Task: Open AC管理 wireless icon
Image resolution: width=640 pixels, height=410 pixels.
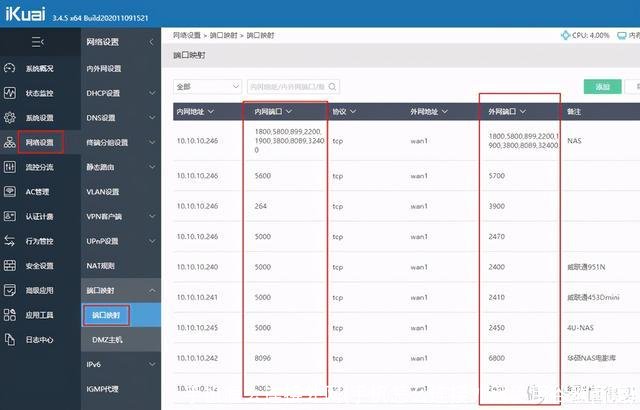Action: (10, 191)
